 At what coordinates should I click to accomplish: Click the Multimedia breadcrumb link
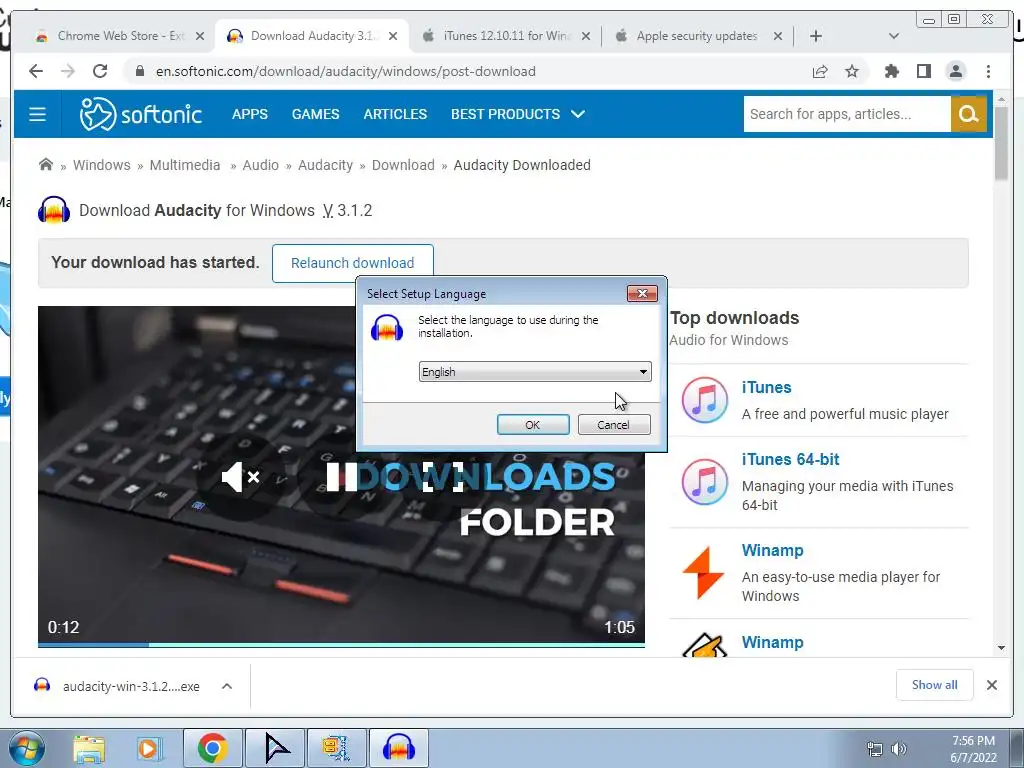(185, 165)
